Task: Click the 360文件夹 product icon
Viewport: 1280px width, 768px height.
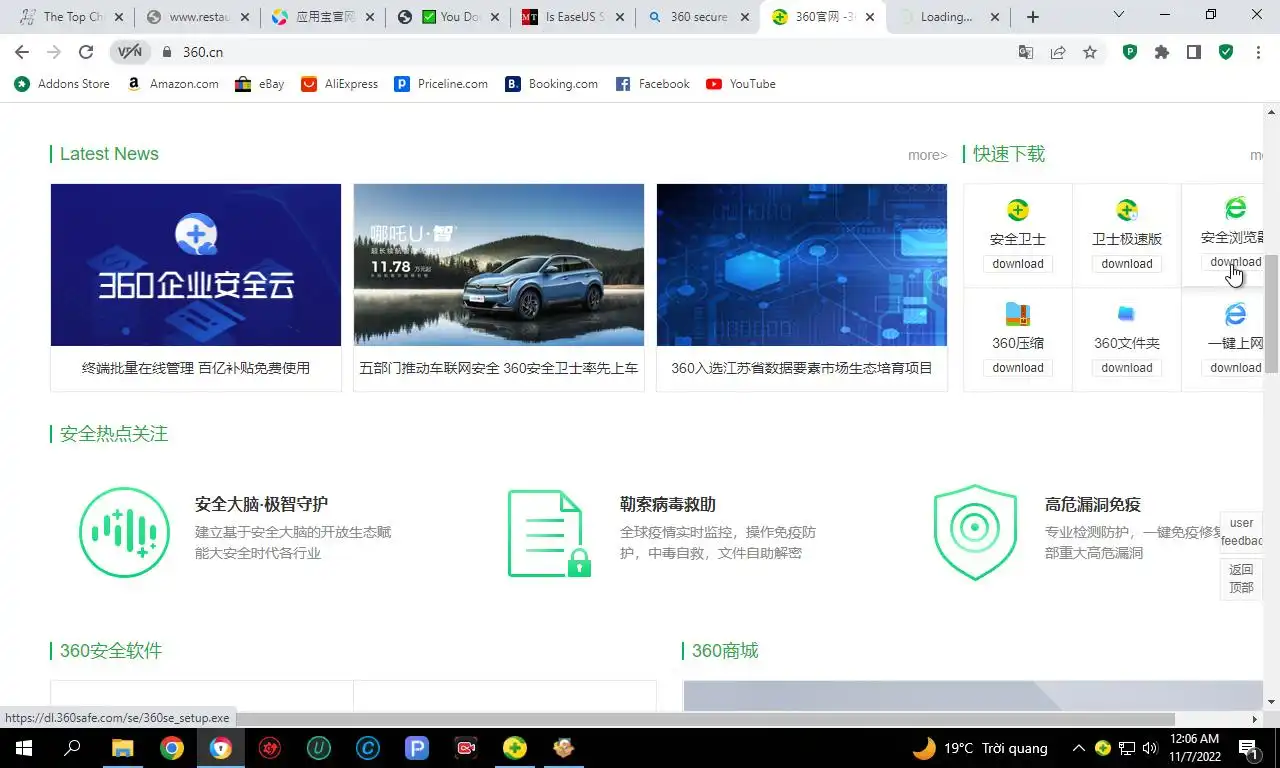Action: tap(1127, 314)
